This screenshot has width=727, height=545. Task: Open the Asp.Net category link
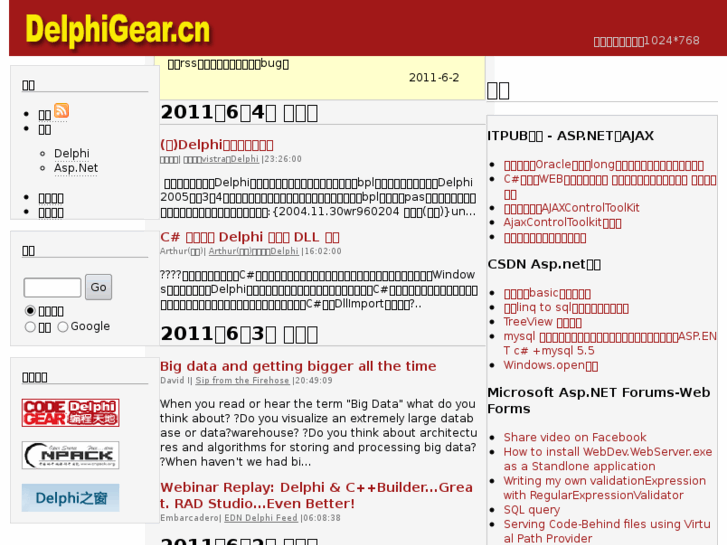click(x=76, y=168)
